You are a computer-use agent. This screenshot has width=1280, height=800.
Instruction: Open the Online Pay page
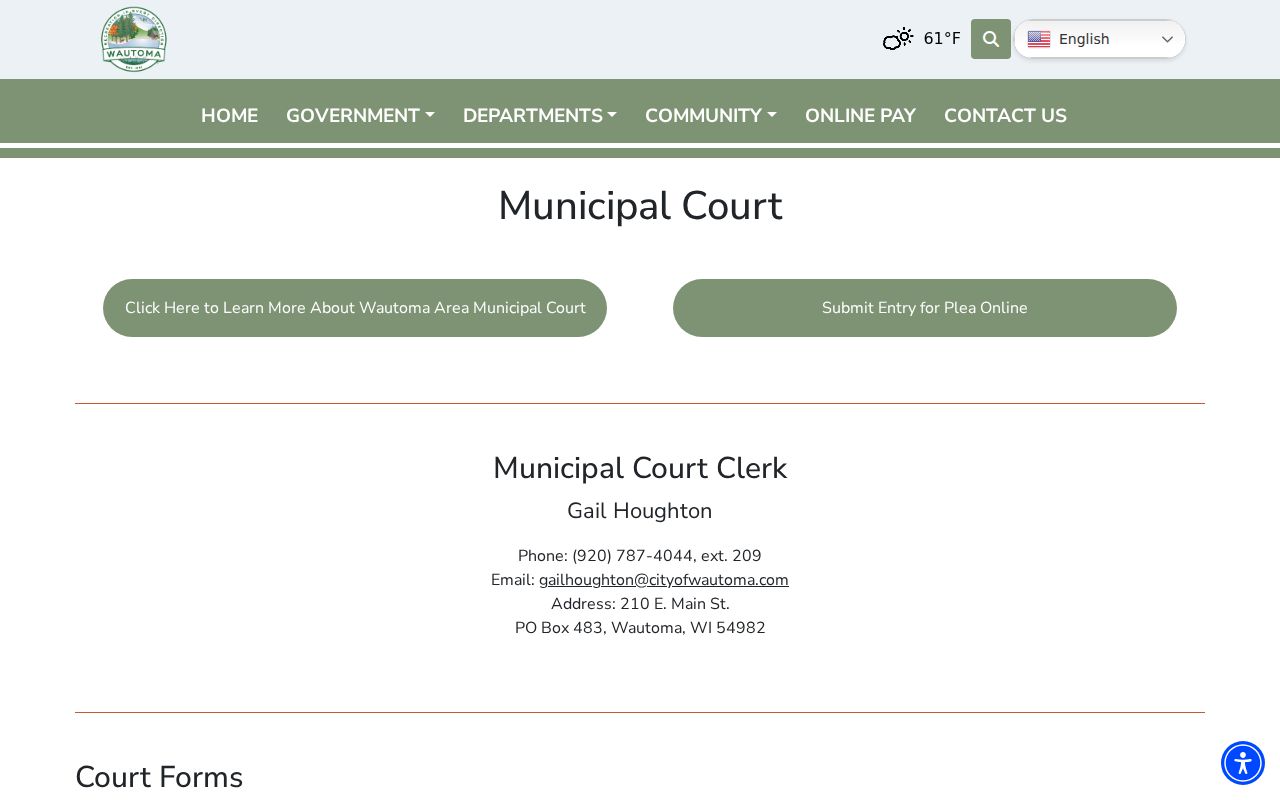860,115
